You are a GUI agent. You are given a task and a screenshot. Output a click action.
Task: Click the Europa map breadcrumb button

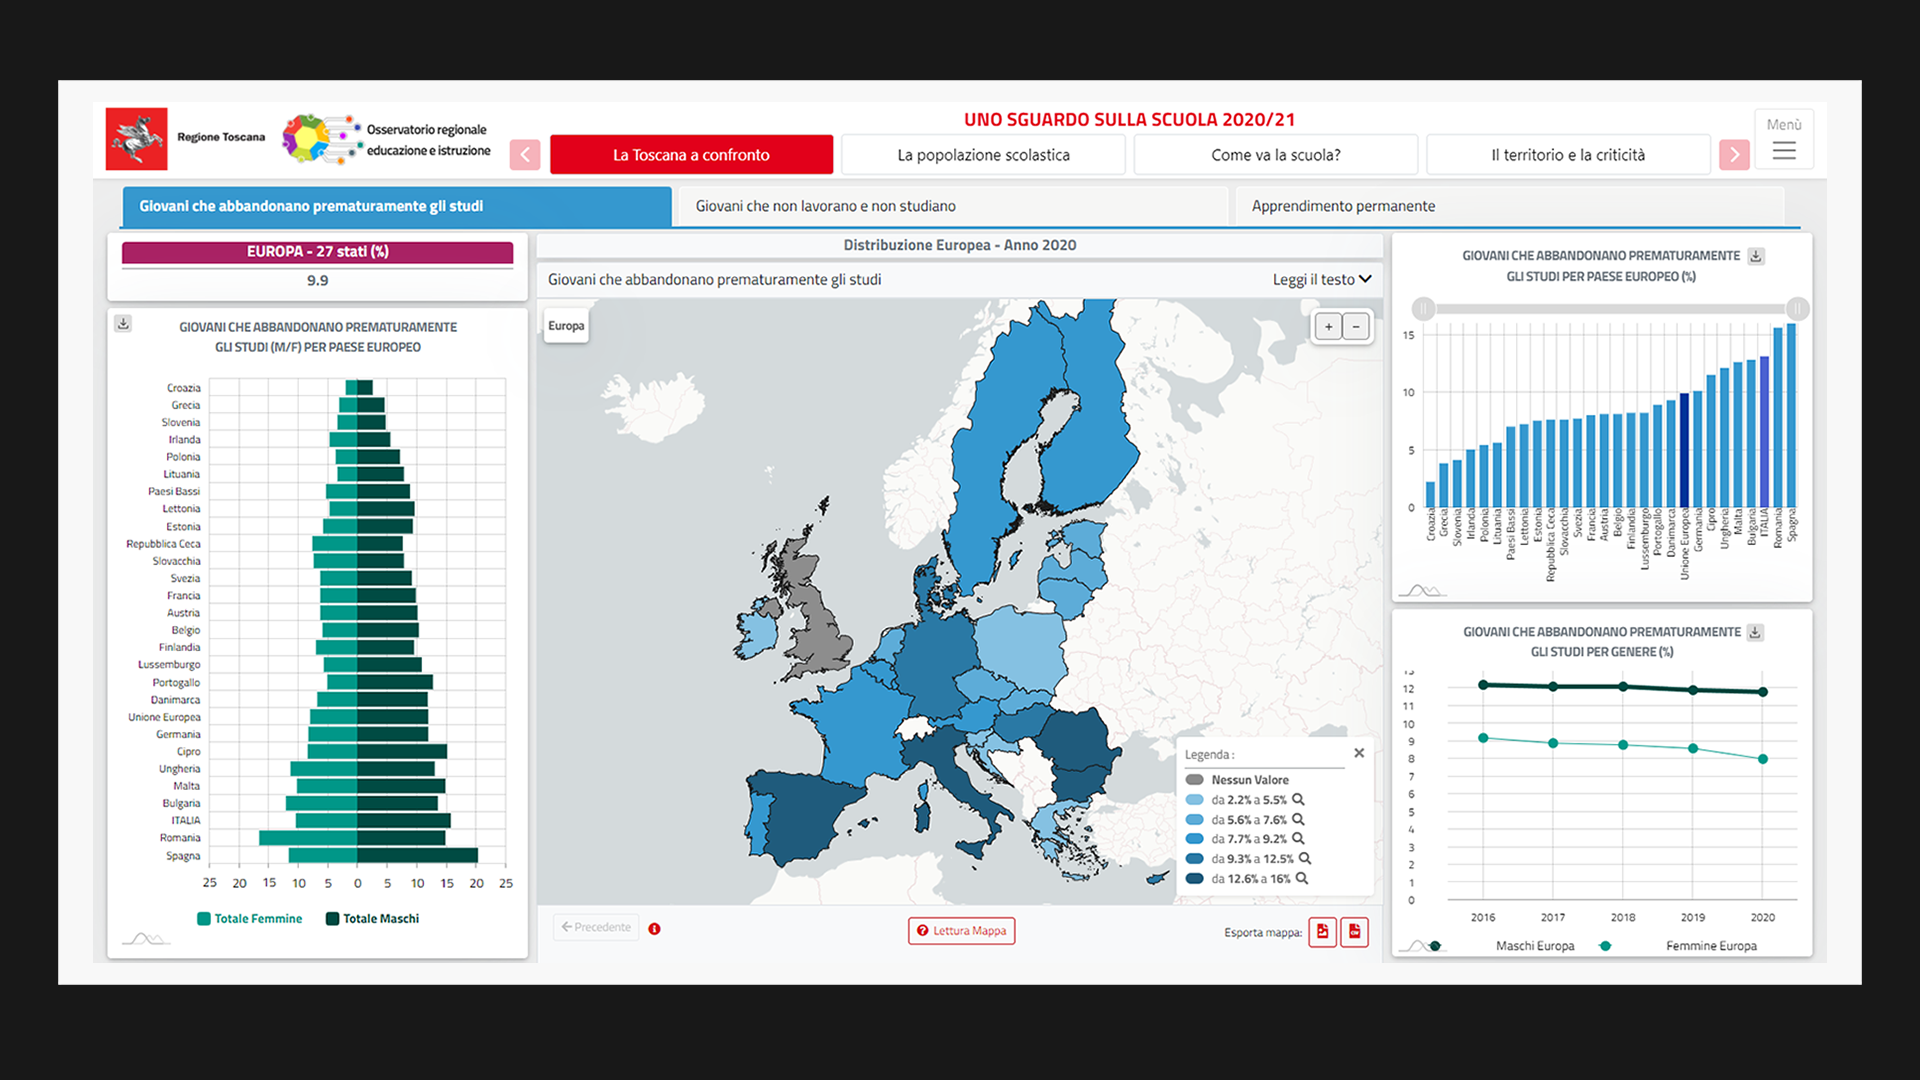[x=566, y=326]
